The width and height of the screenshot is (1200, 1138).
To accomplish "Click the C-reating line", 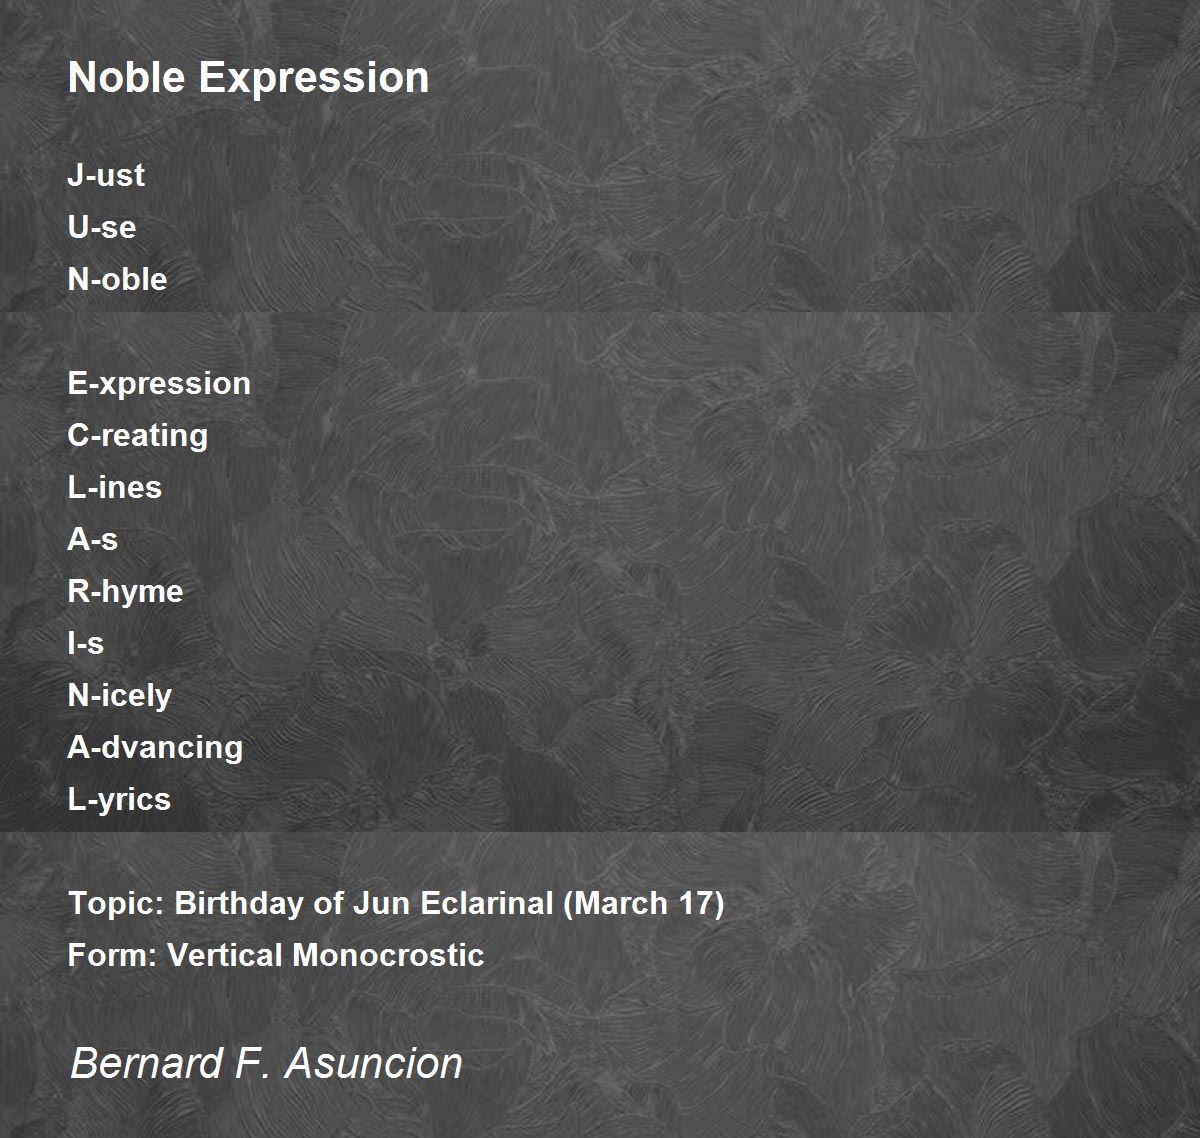I will point(138,436).
